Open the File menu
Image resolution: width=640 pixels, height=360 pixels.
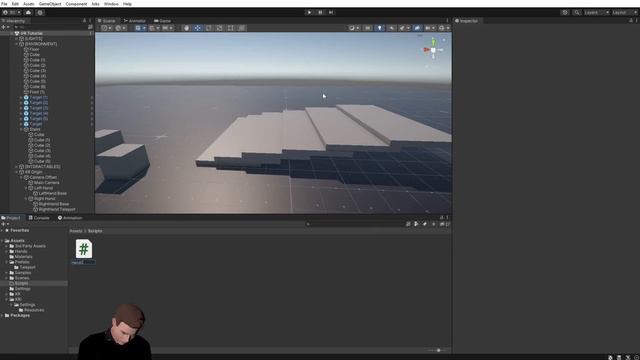tap(4, 4)
